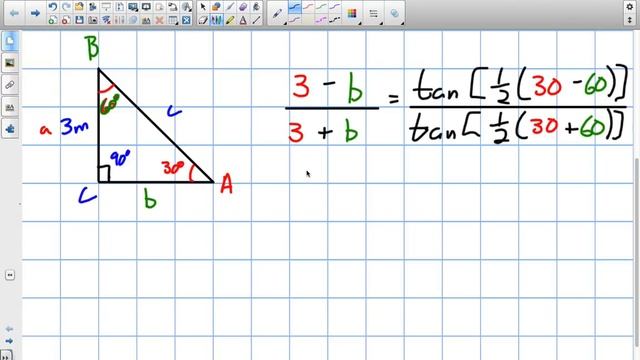Open the Add-ons puzzle piece tab

click(10, 129)
